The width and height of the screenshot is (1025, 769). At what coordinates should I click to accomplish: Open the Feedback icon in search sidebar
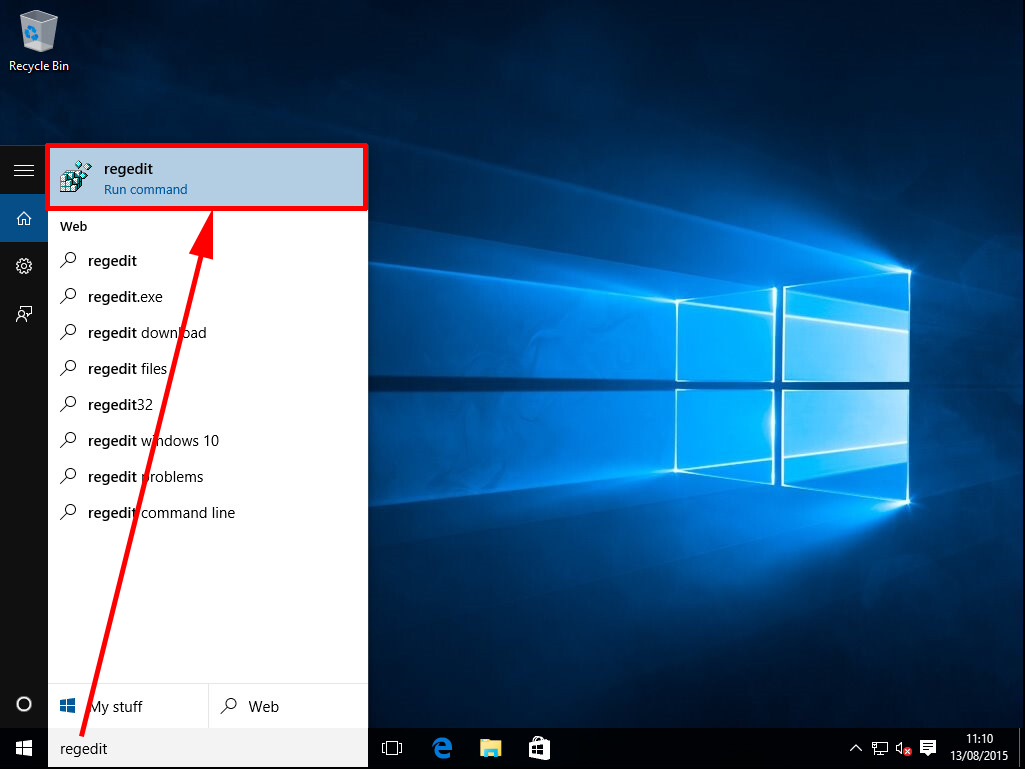[x=24, y=315]
